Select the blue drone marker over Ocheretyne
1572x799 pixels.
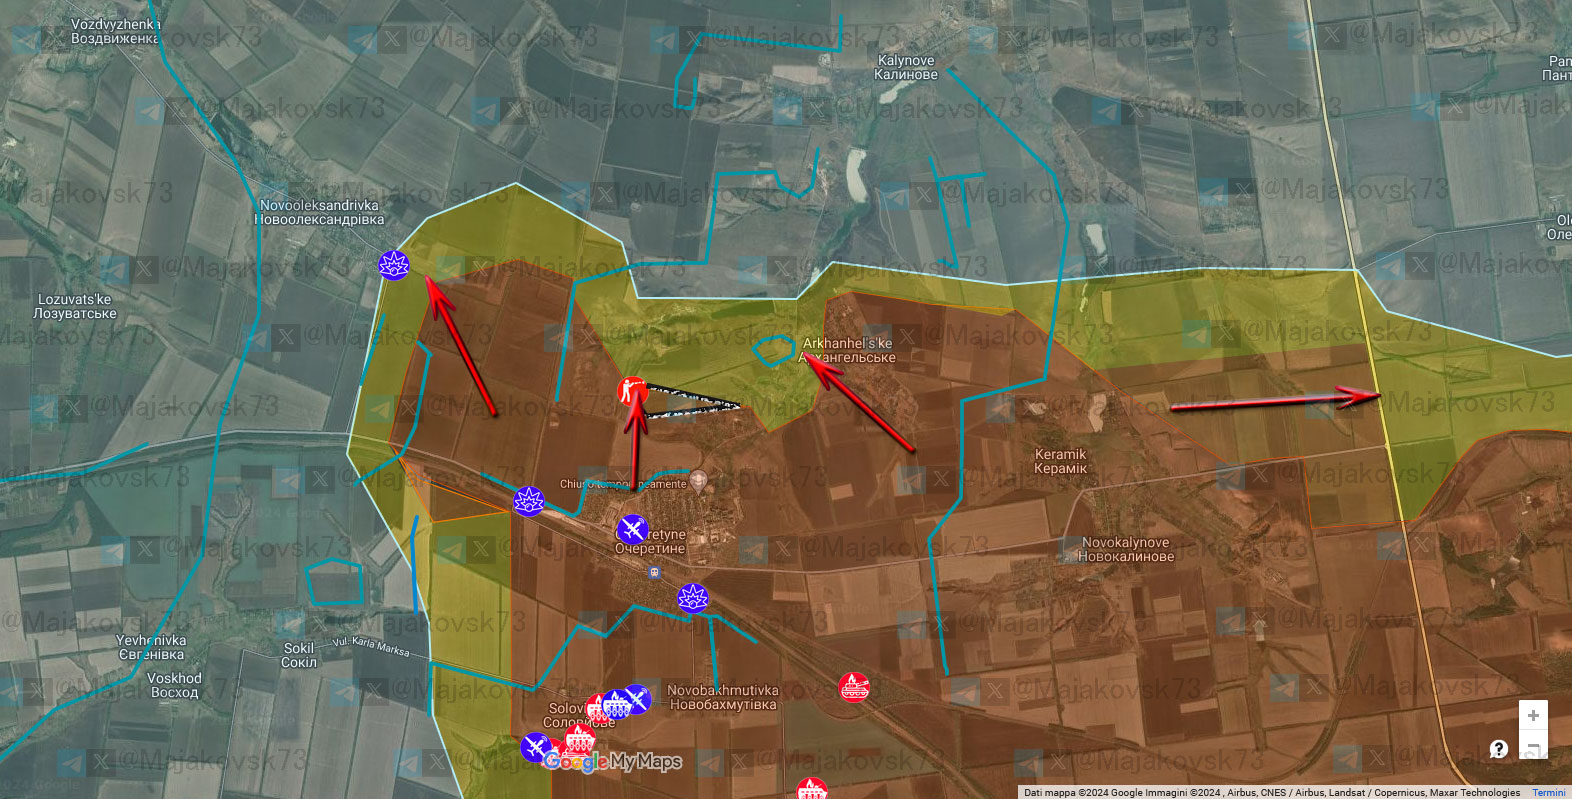(x=632, y=529)
